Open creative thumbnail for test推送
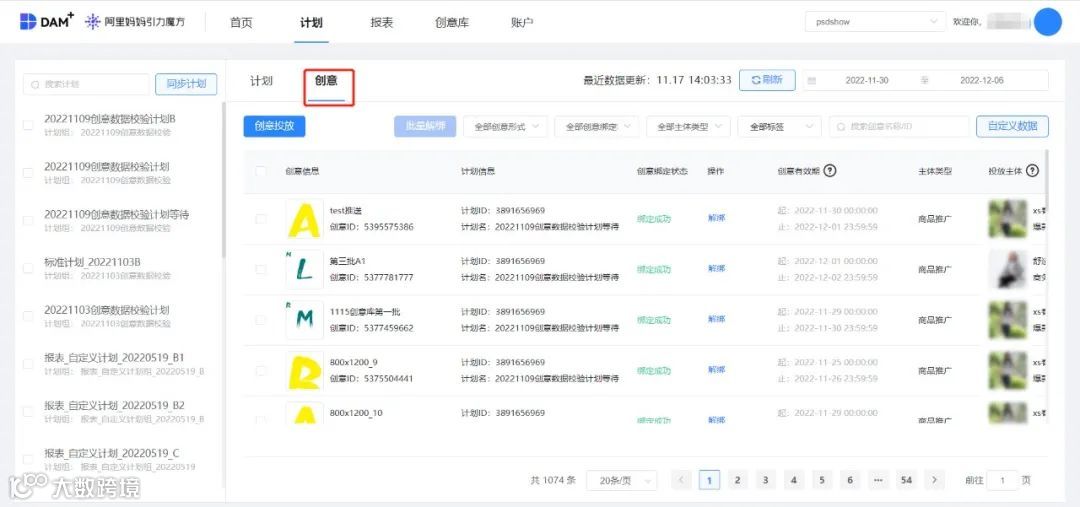The height and width of the screenshot is (507, 1080). click(304, 219)
